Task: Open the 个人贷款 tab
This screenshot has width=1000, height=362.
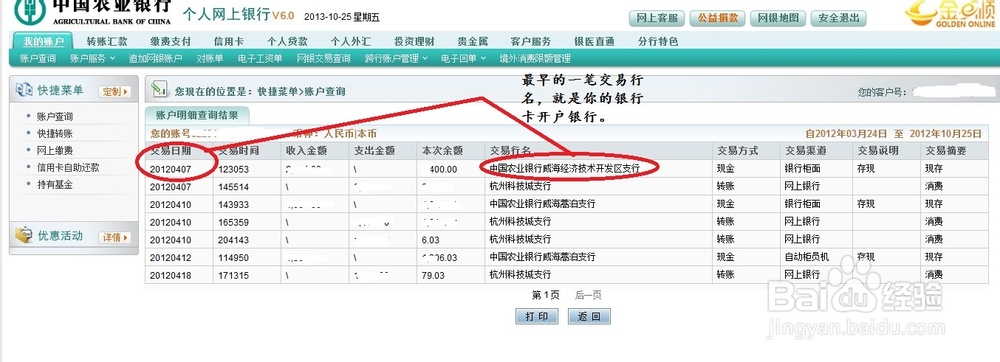Action: (x=287, y=41)
